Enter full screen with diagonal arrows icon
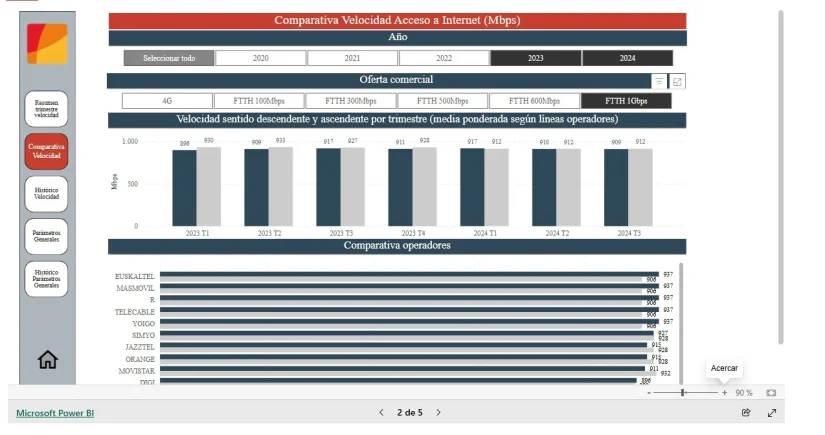 772,412
